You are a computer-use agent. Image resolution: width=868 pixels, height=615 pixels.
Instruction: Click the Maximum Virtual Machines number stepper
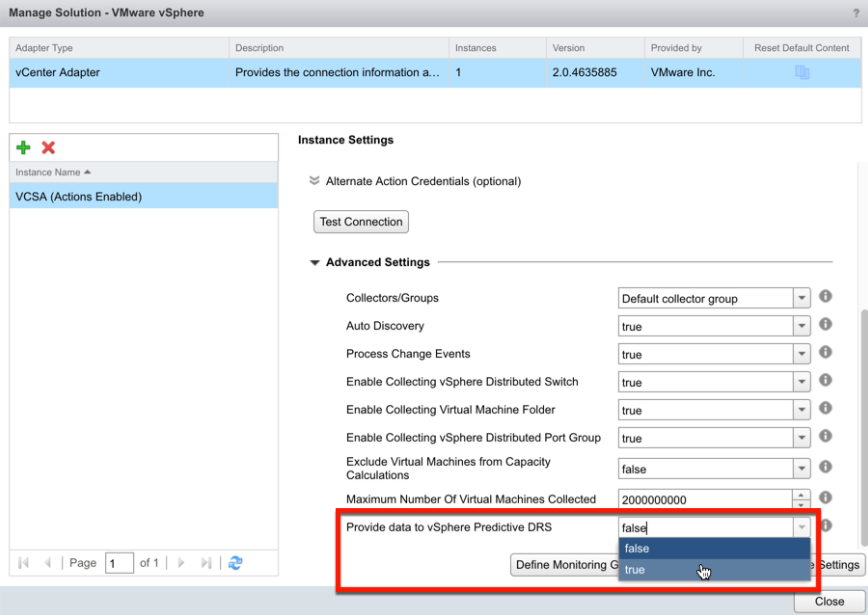tap(802, 498)
